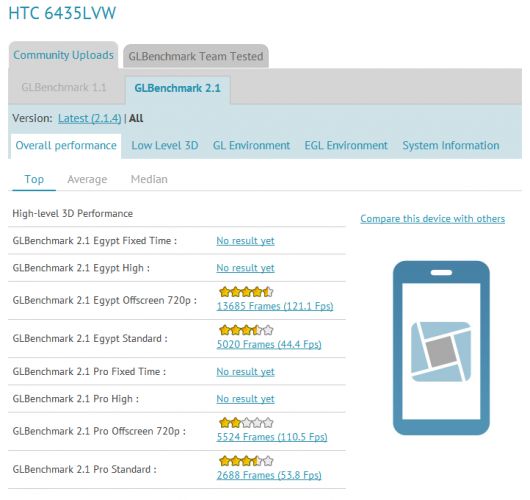Screen dimensions: 530x500
Task: Click the star rating for Pro Standard
Action: point(246,461)
